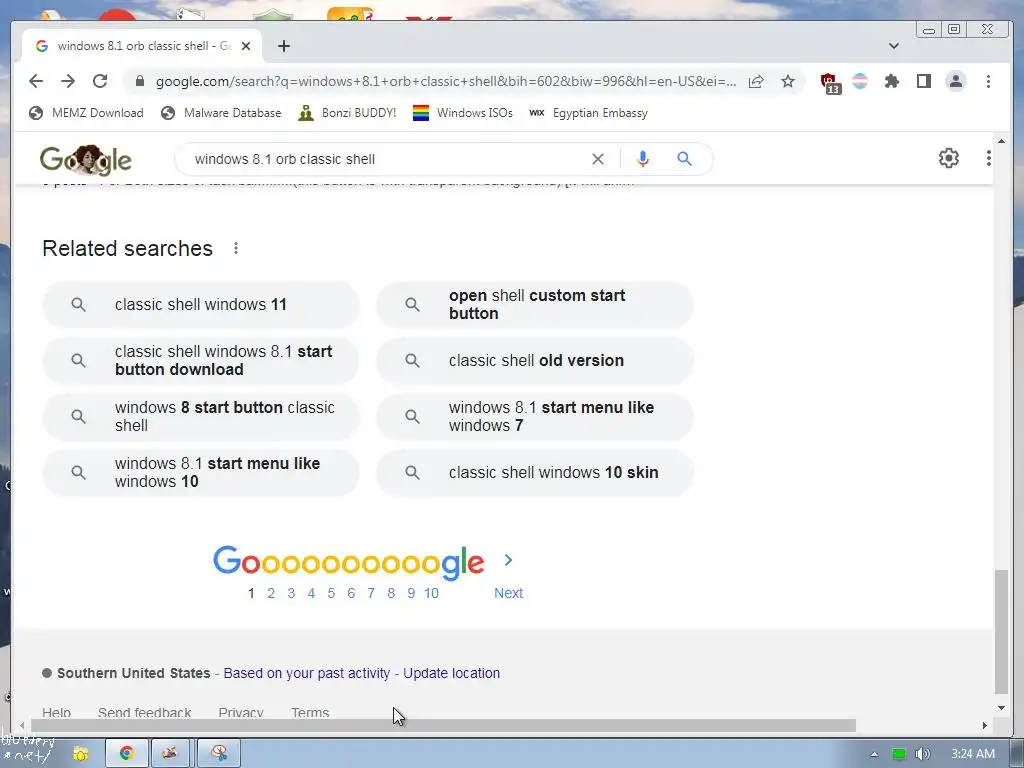Go to results page 2
Image resolution: width=1024 pixels, height=768 pixels.
(x=271, y=593)
